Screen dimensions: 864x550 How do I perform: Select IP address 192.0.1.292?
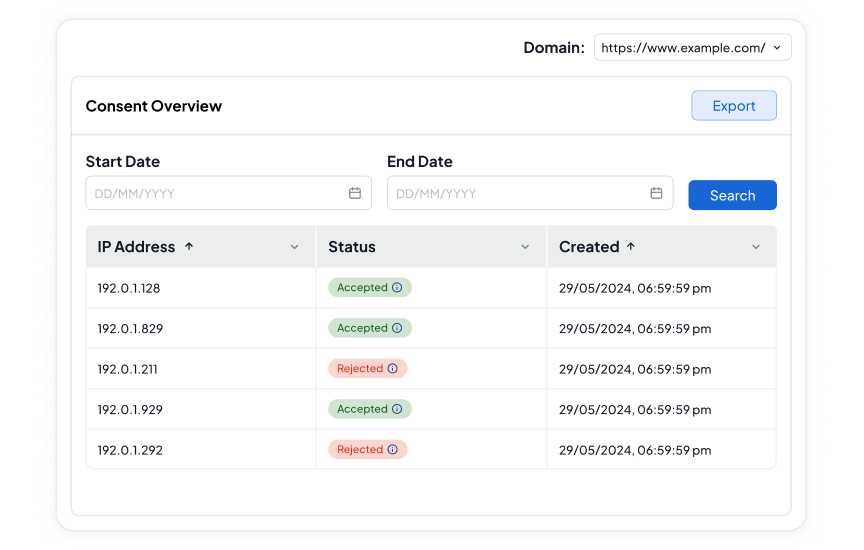click(x=131, y=450)
